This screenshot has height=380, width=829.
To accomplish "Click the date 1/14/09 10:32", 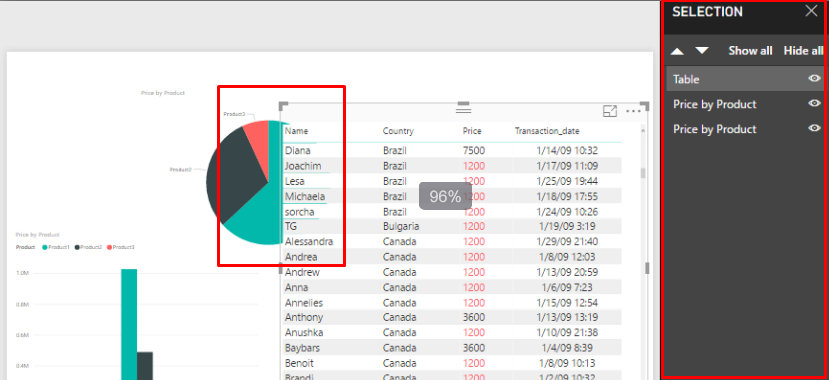I will point(568,151).
